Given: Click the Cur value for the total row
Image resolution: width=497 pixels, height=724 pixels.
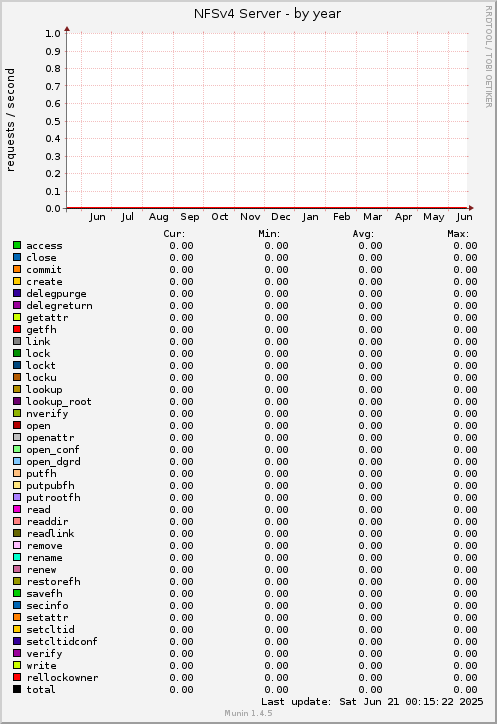Looking at the screenshot, I should click(182, 690).
